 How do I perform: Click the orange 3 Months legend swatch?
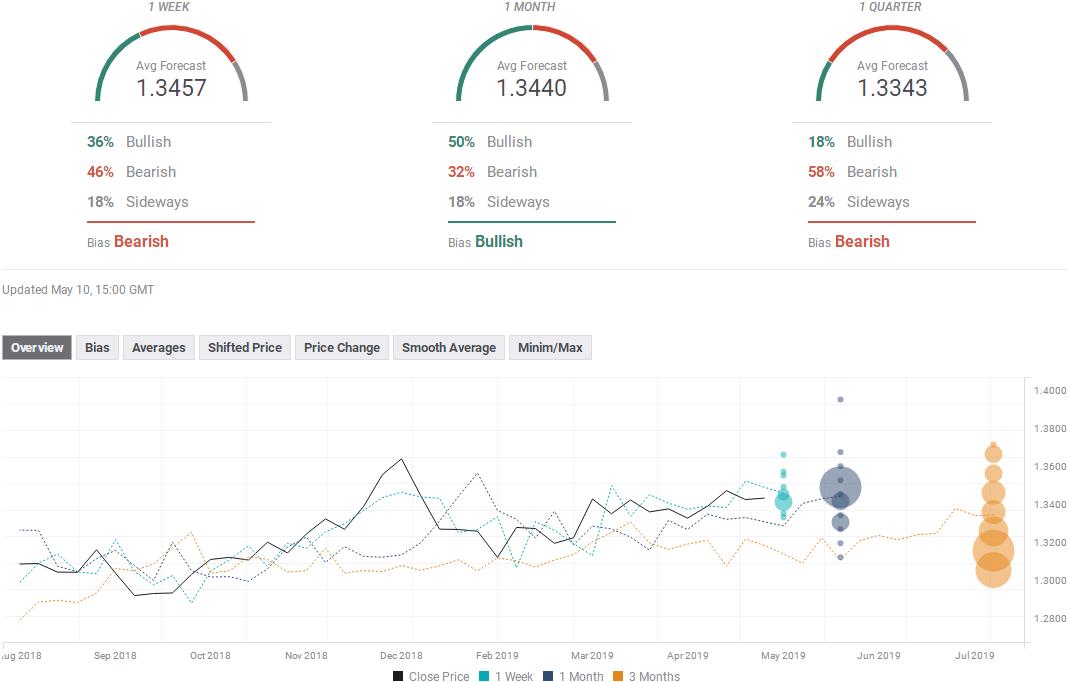click(x=620, y=676)
